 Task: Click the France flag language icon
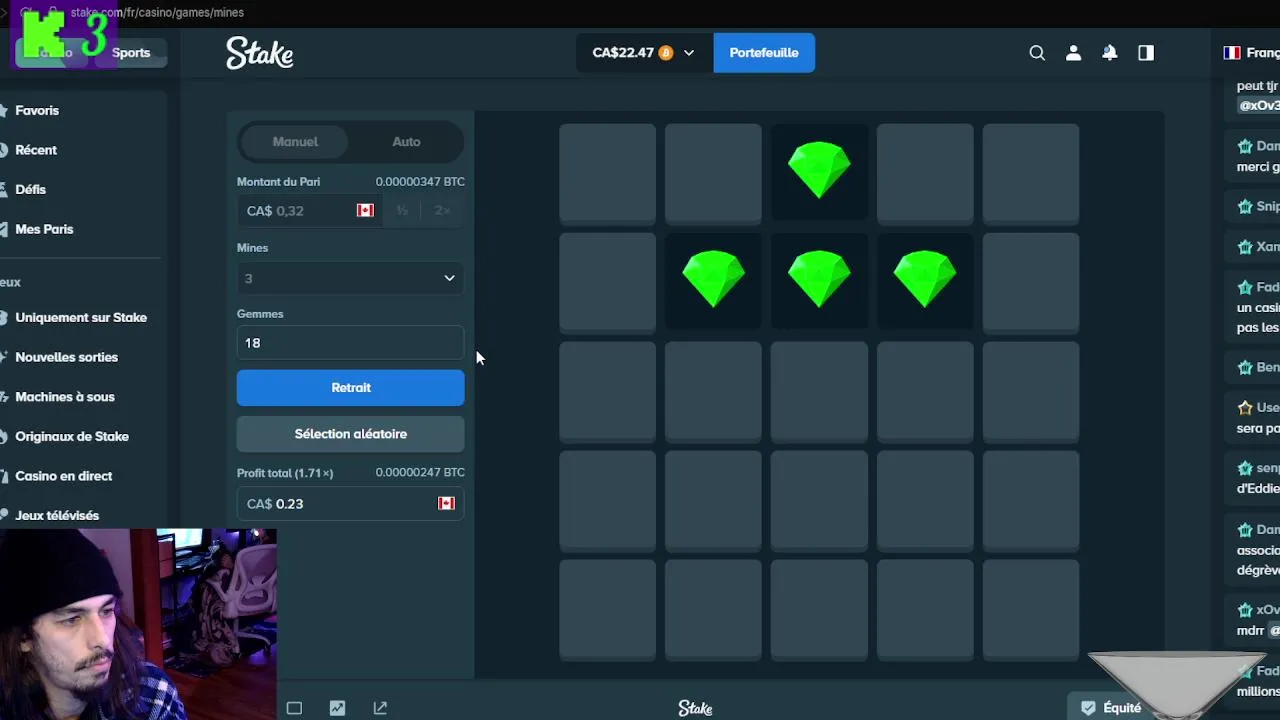(1232, 53)
